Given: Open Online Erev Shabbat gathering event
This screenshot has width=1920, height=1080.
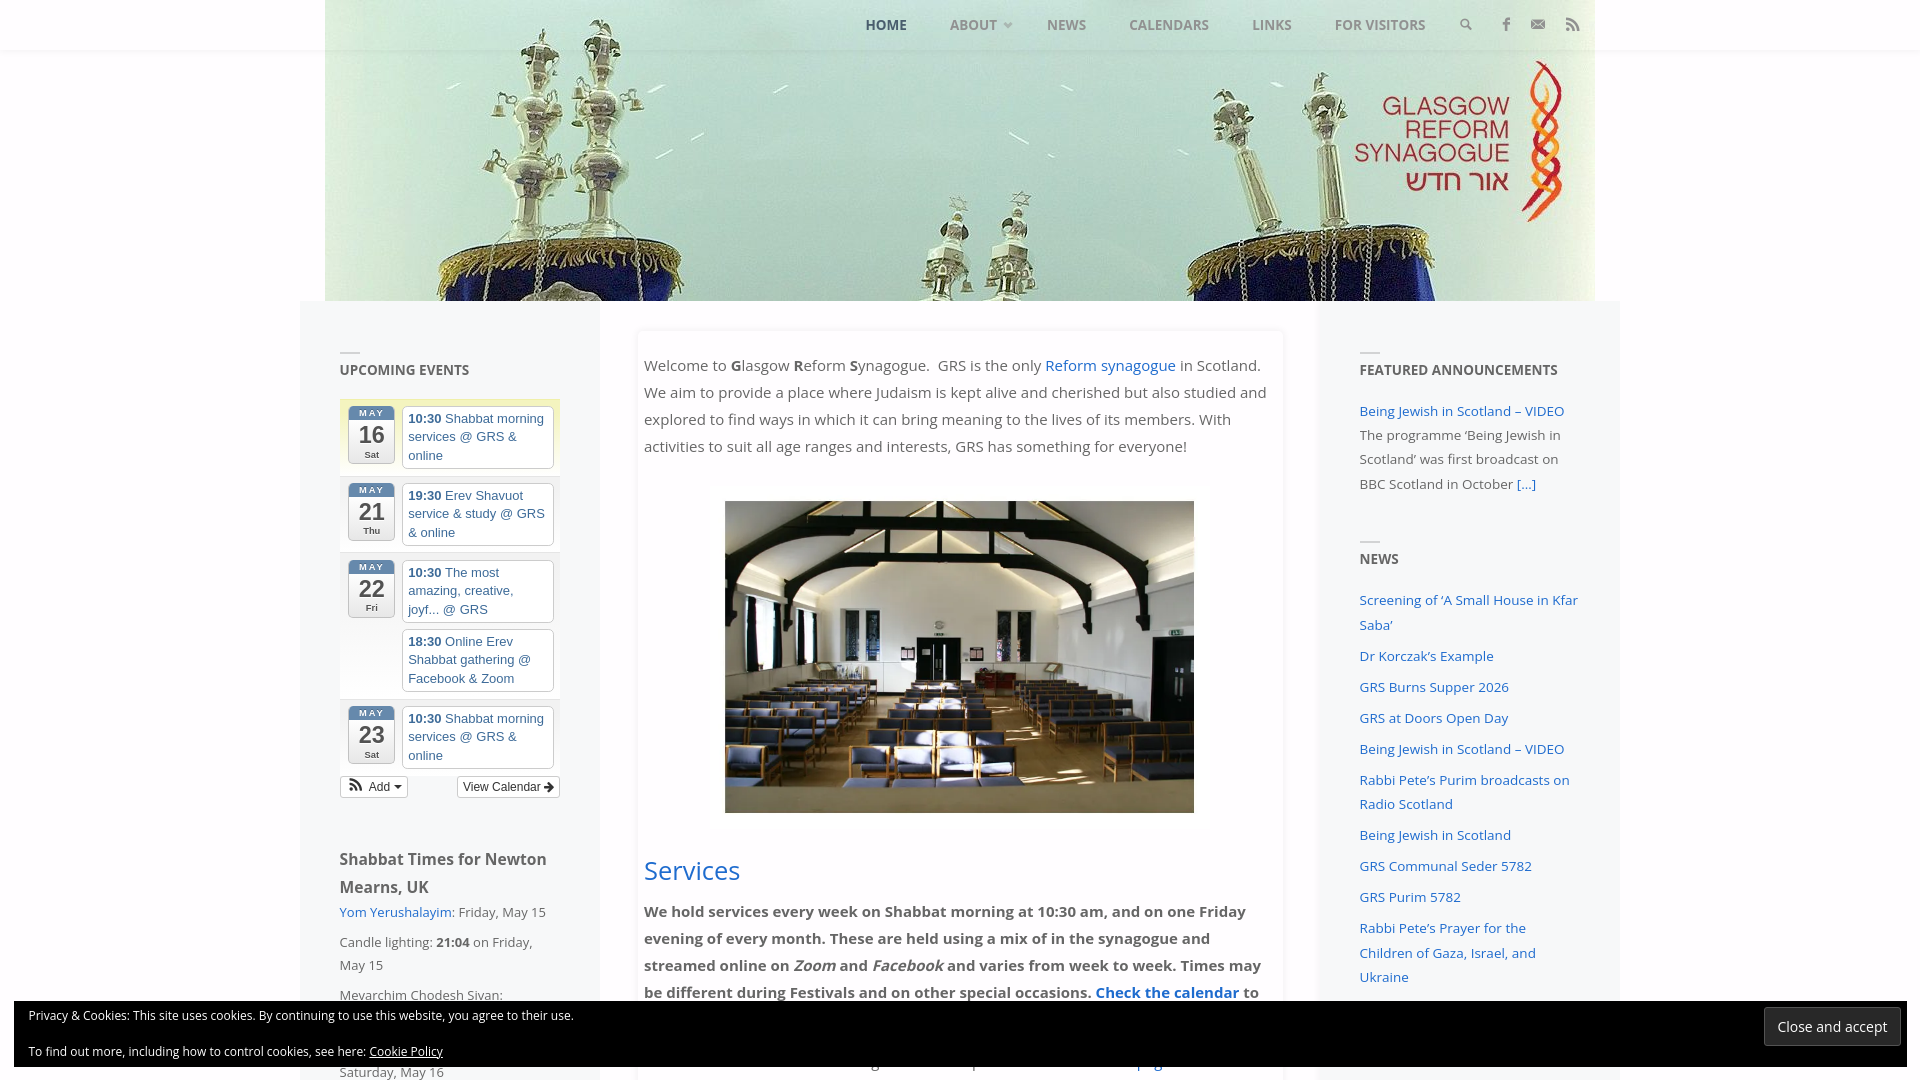Looking at the screenshot, I should pos(478,660).
